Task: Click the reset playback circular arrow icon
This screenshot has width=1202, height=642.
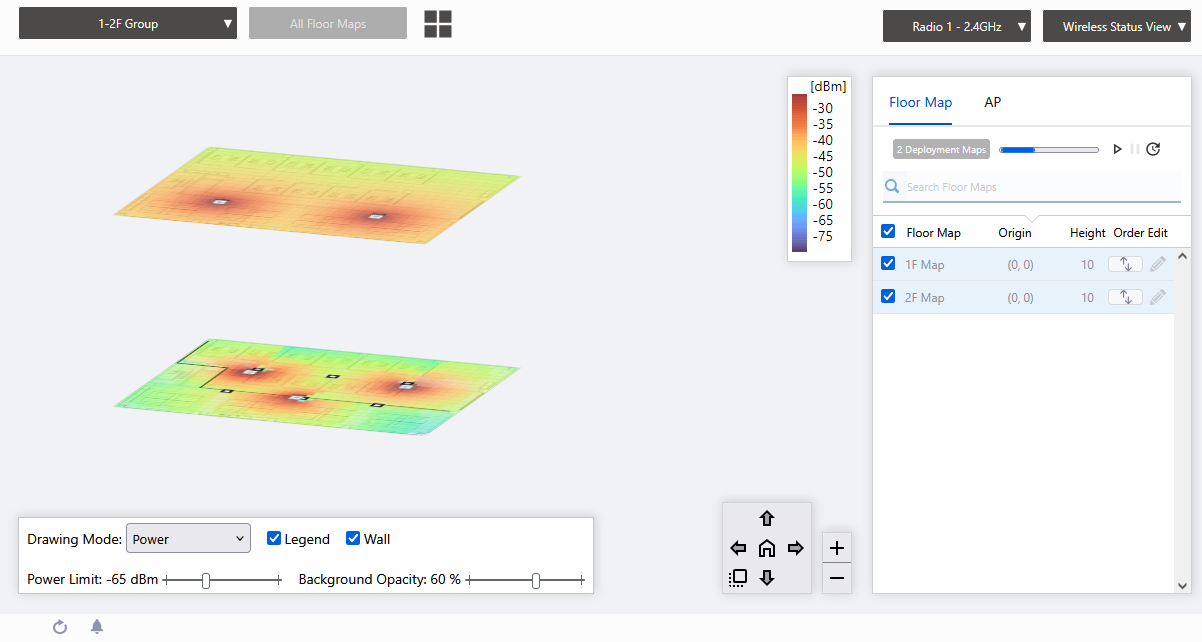Action: 1153,149
